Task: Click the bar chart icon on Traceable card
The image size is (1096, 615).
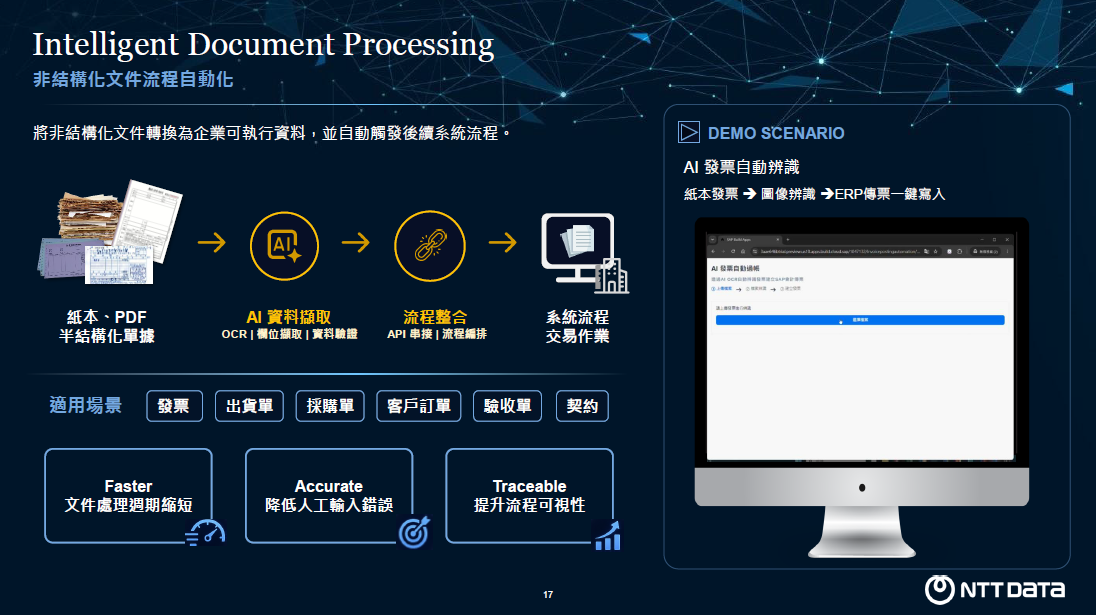Action: [607, 537]
